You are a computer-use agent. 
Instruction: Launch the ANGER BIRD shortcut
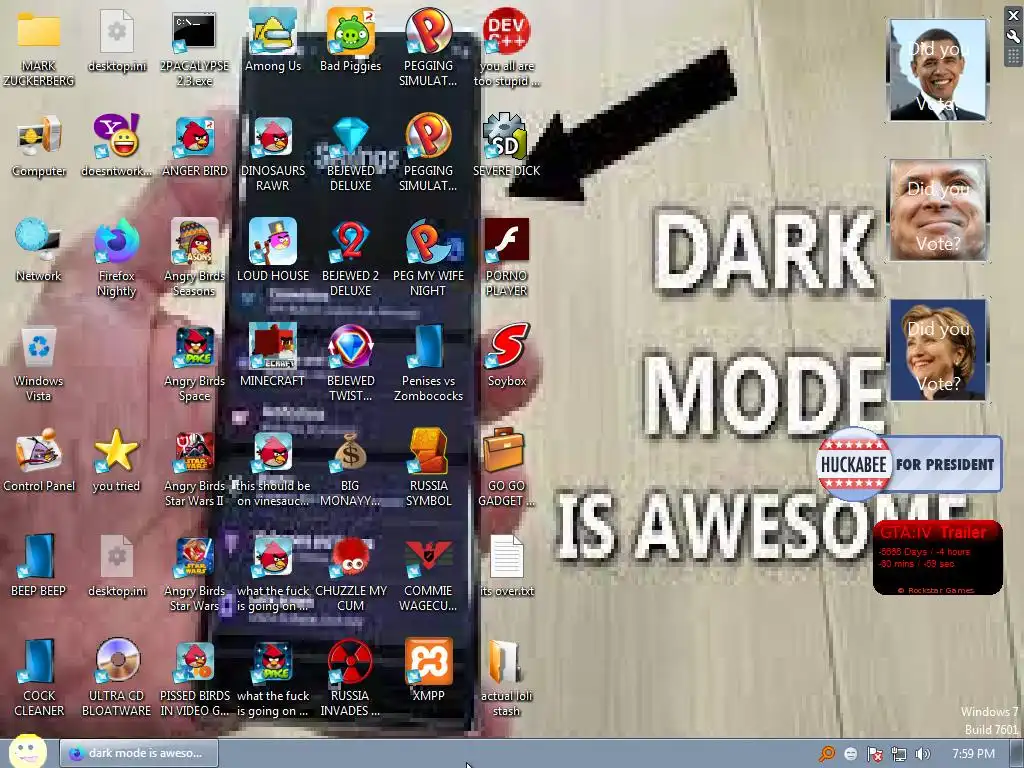click(x=195, y=146)
